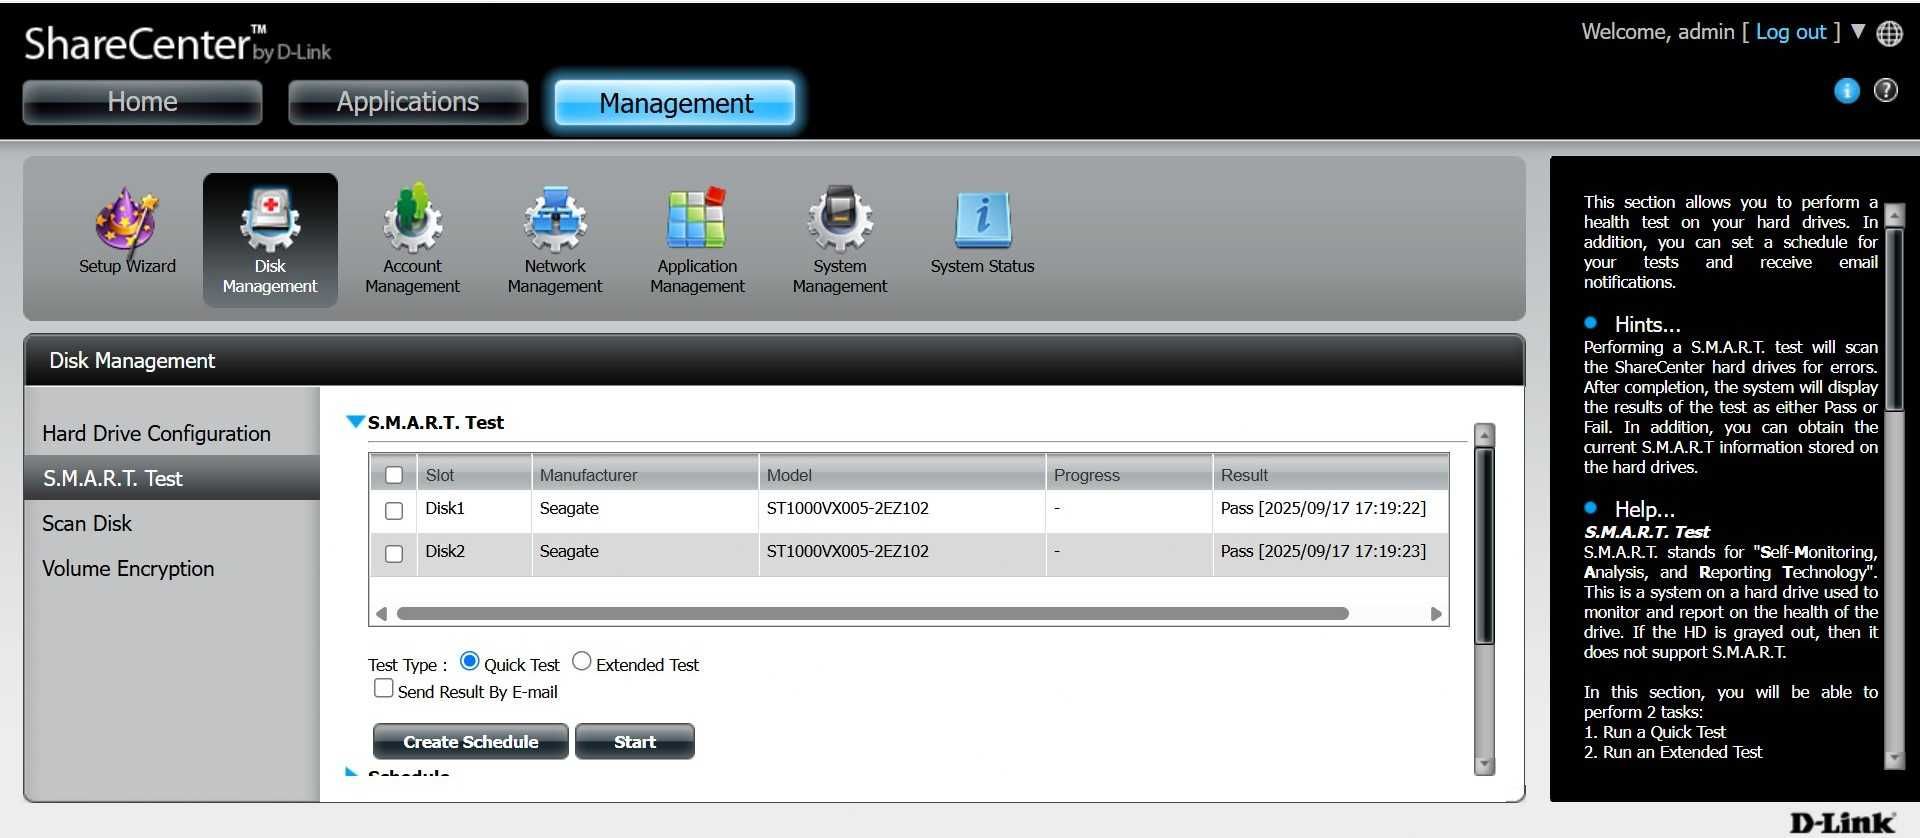Open the Setup Wizard icon
Screen dimensions: 1920x838
(127, 232)
